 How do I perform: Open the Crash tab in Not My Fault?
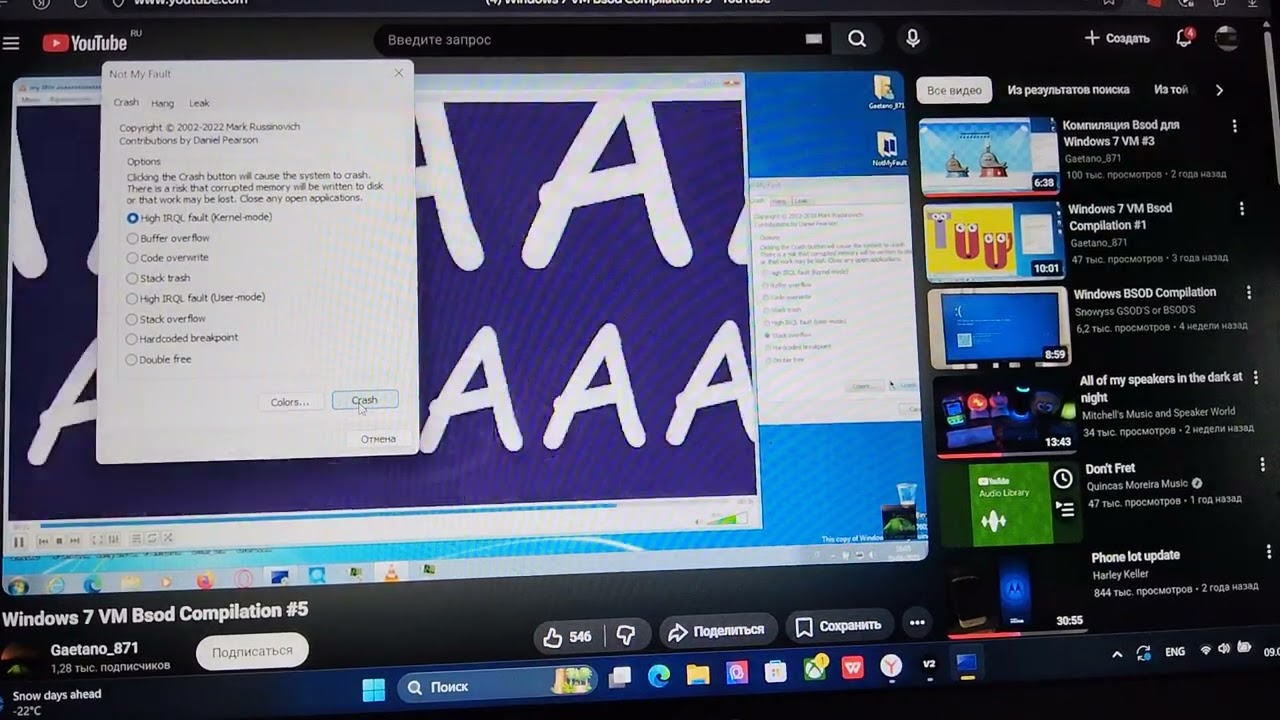tap(126, 102)
